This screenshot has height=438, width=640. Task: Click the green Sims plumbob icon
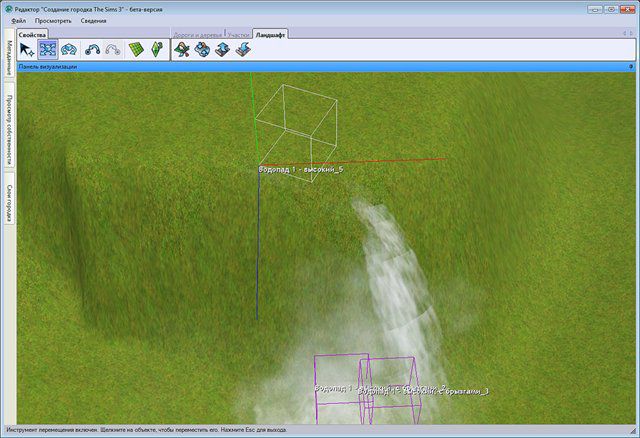157,49
